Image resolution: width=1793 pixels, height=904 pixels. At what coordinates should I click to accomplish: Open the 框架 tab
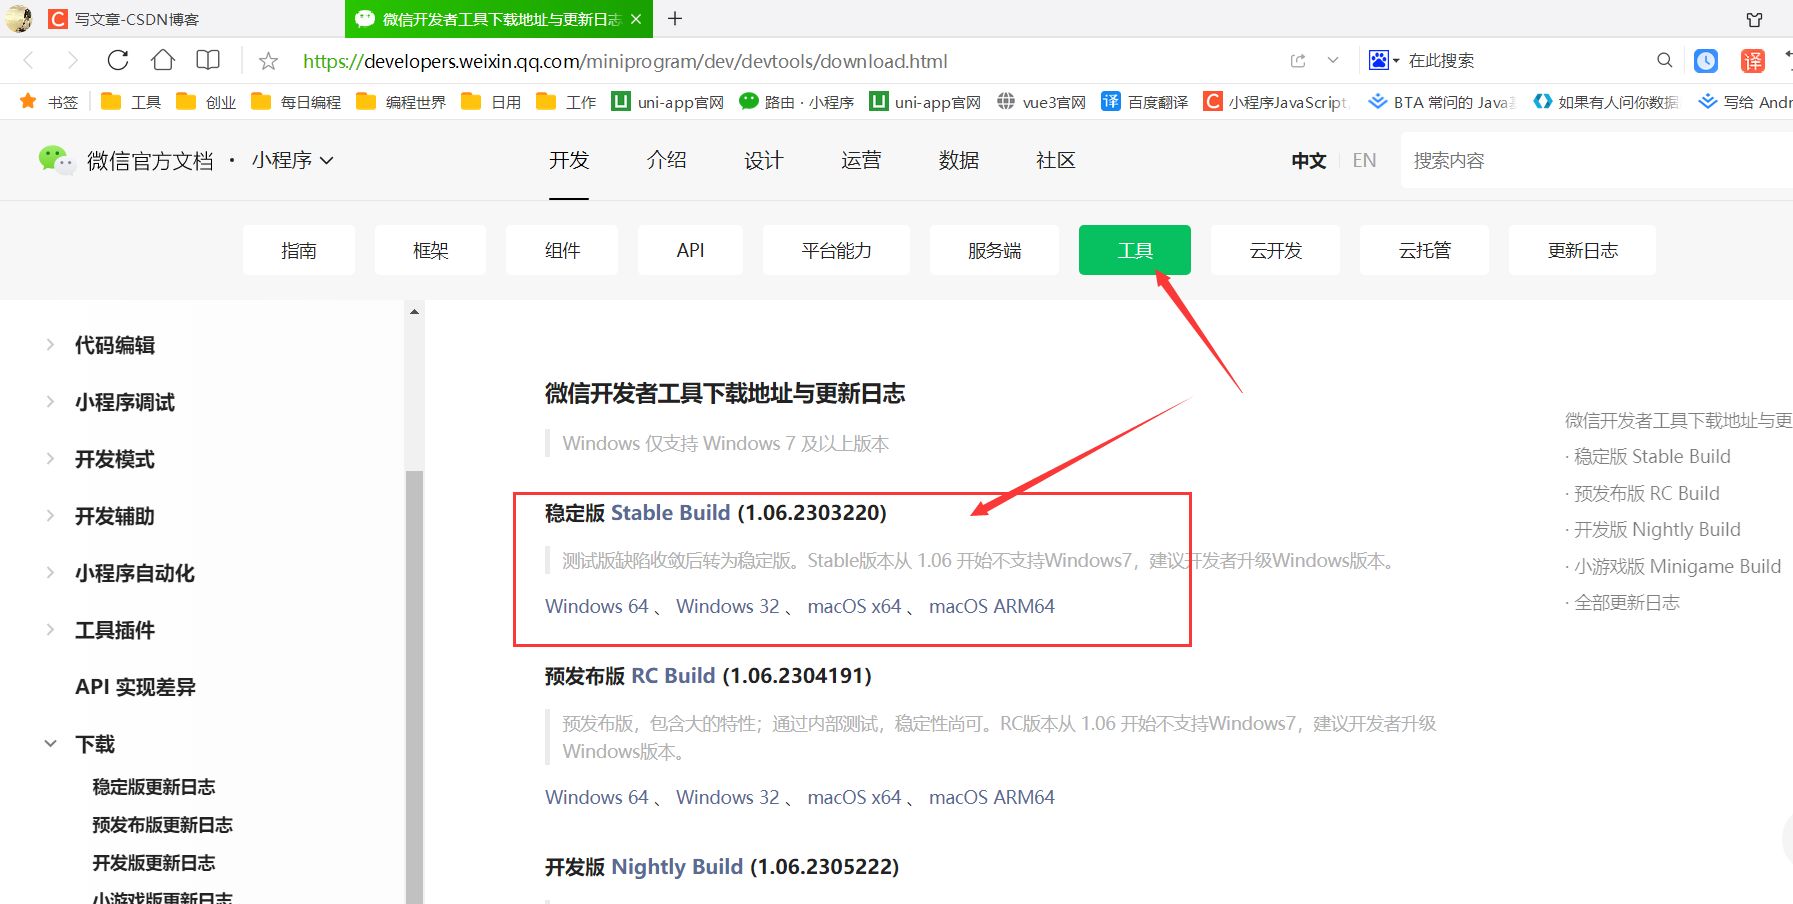click(431, 250)
